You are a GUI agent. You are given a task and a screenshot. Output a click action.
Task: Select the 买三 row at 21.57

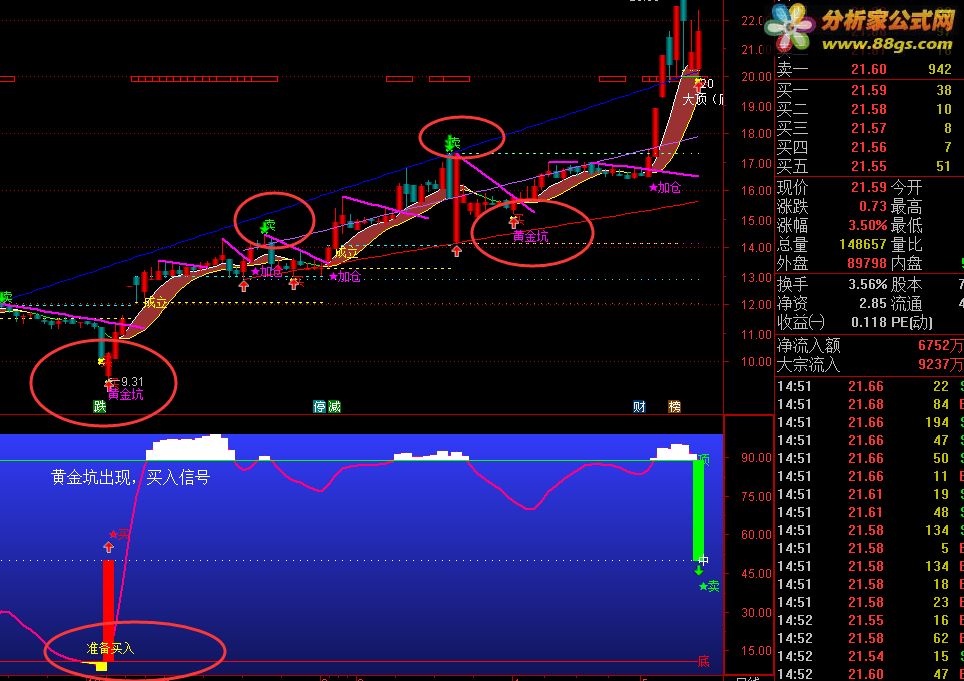[x=867, y=128]
